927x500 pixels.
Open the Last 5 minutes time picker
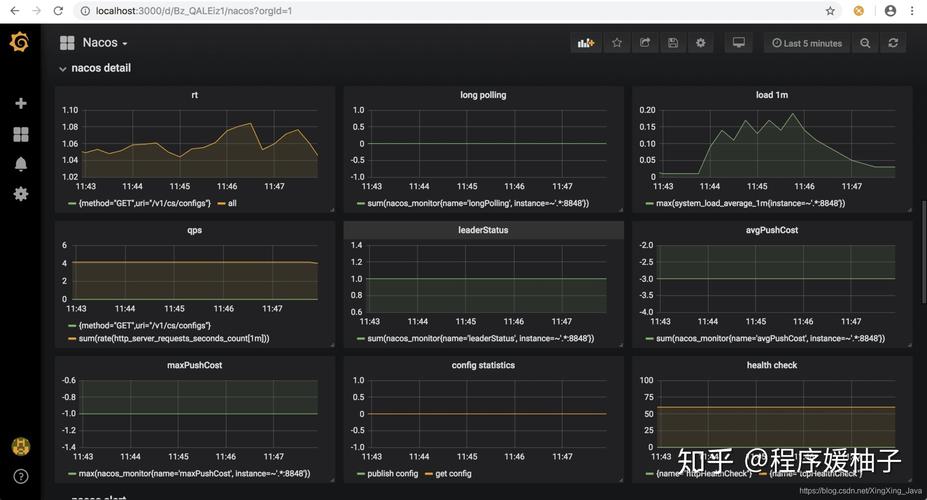coord(807,43)
